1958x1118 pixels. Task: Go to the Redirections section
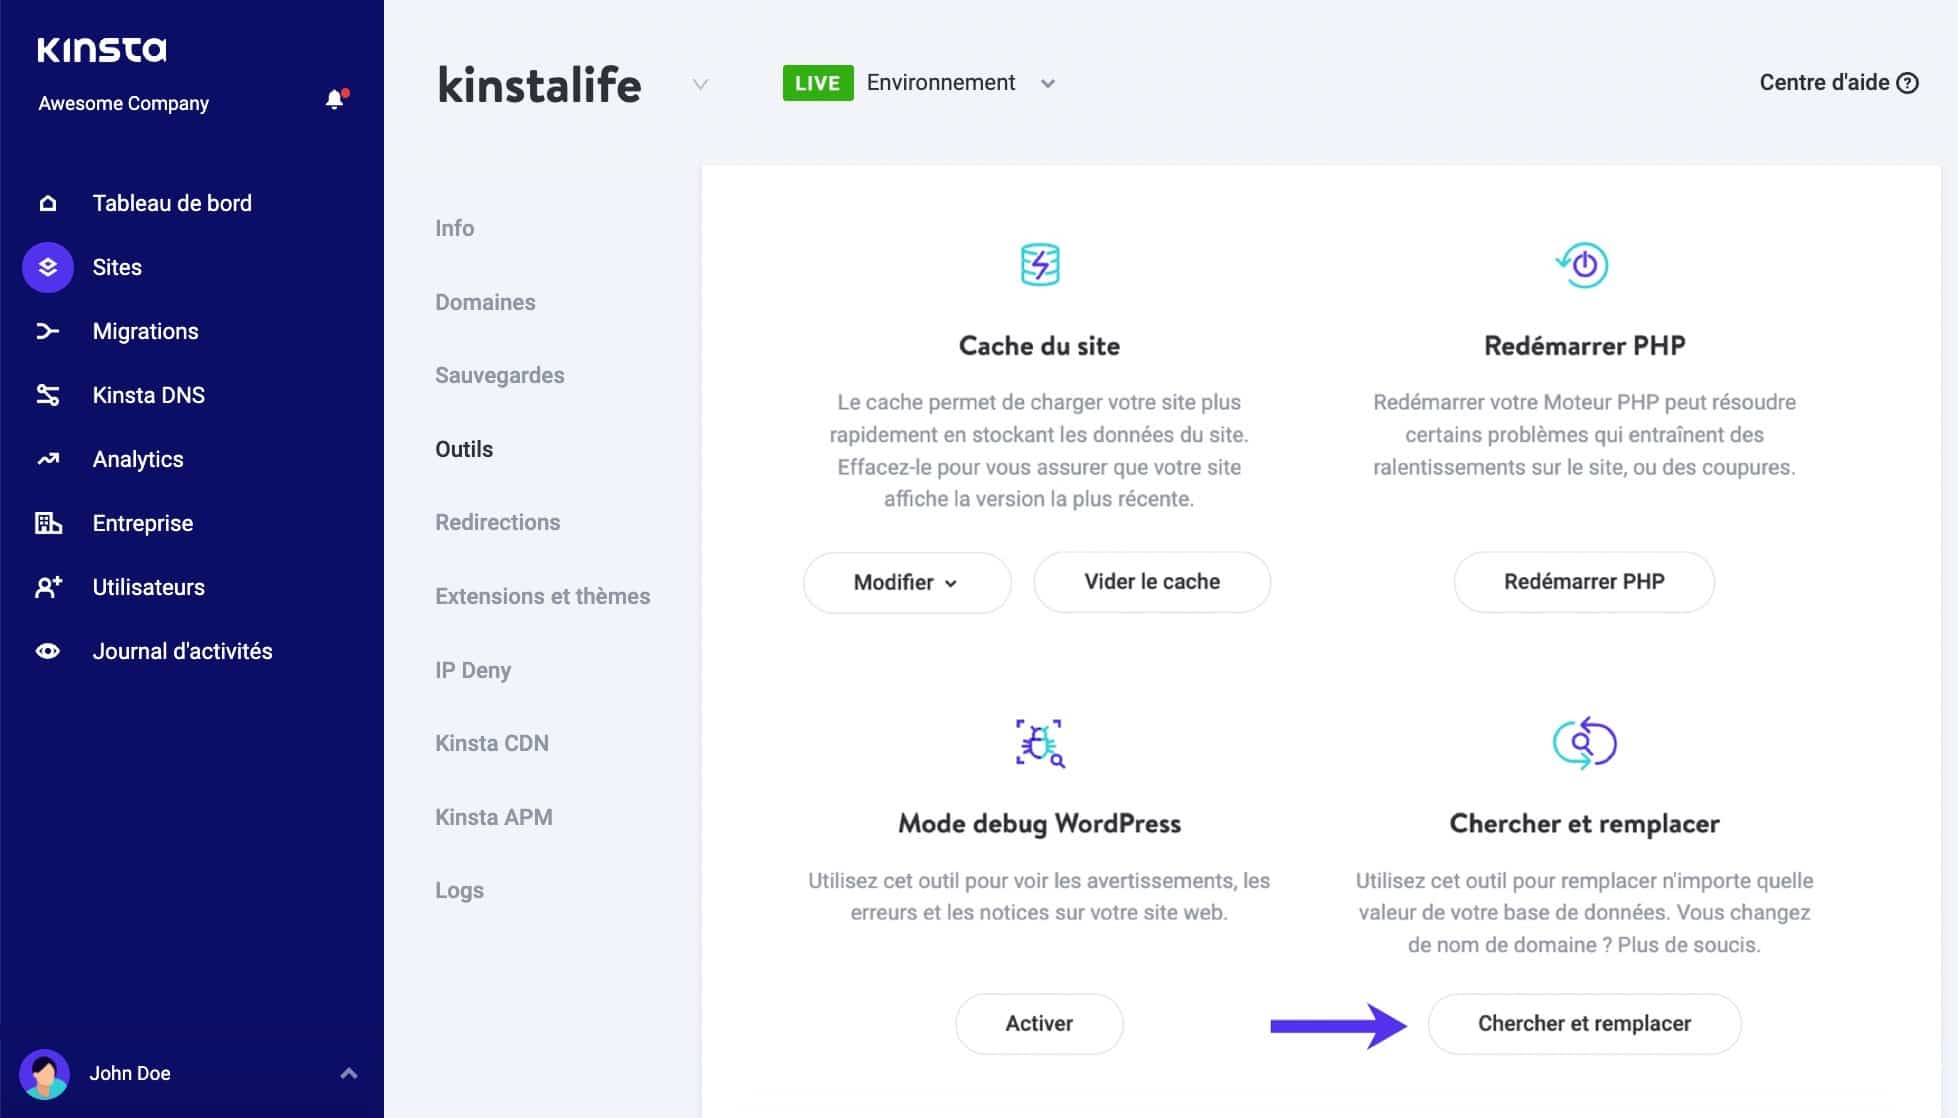497,523
